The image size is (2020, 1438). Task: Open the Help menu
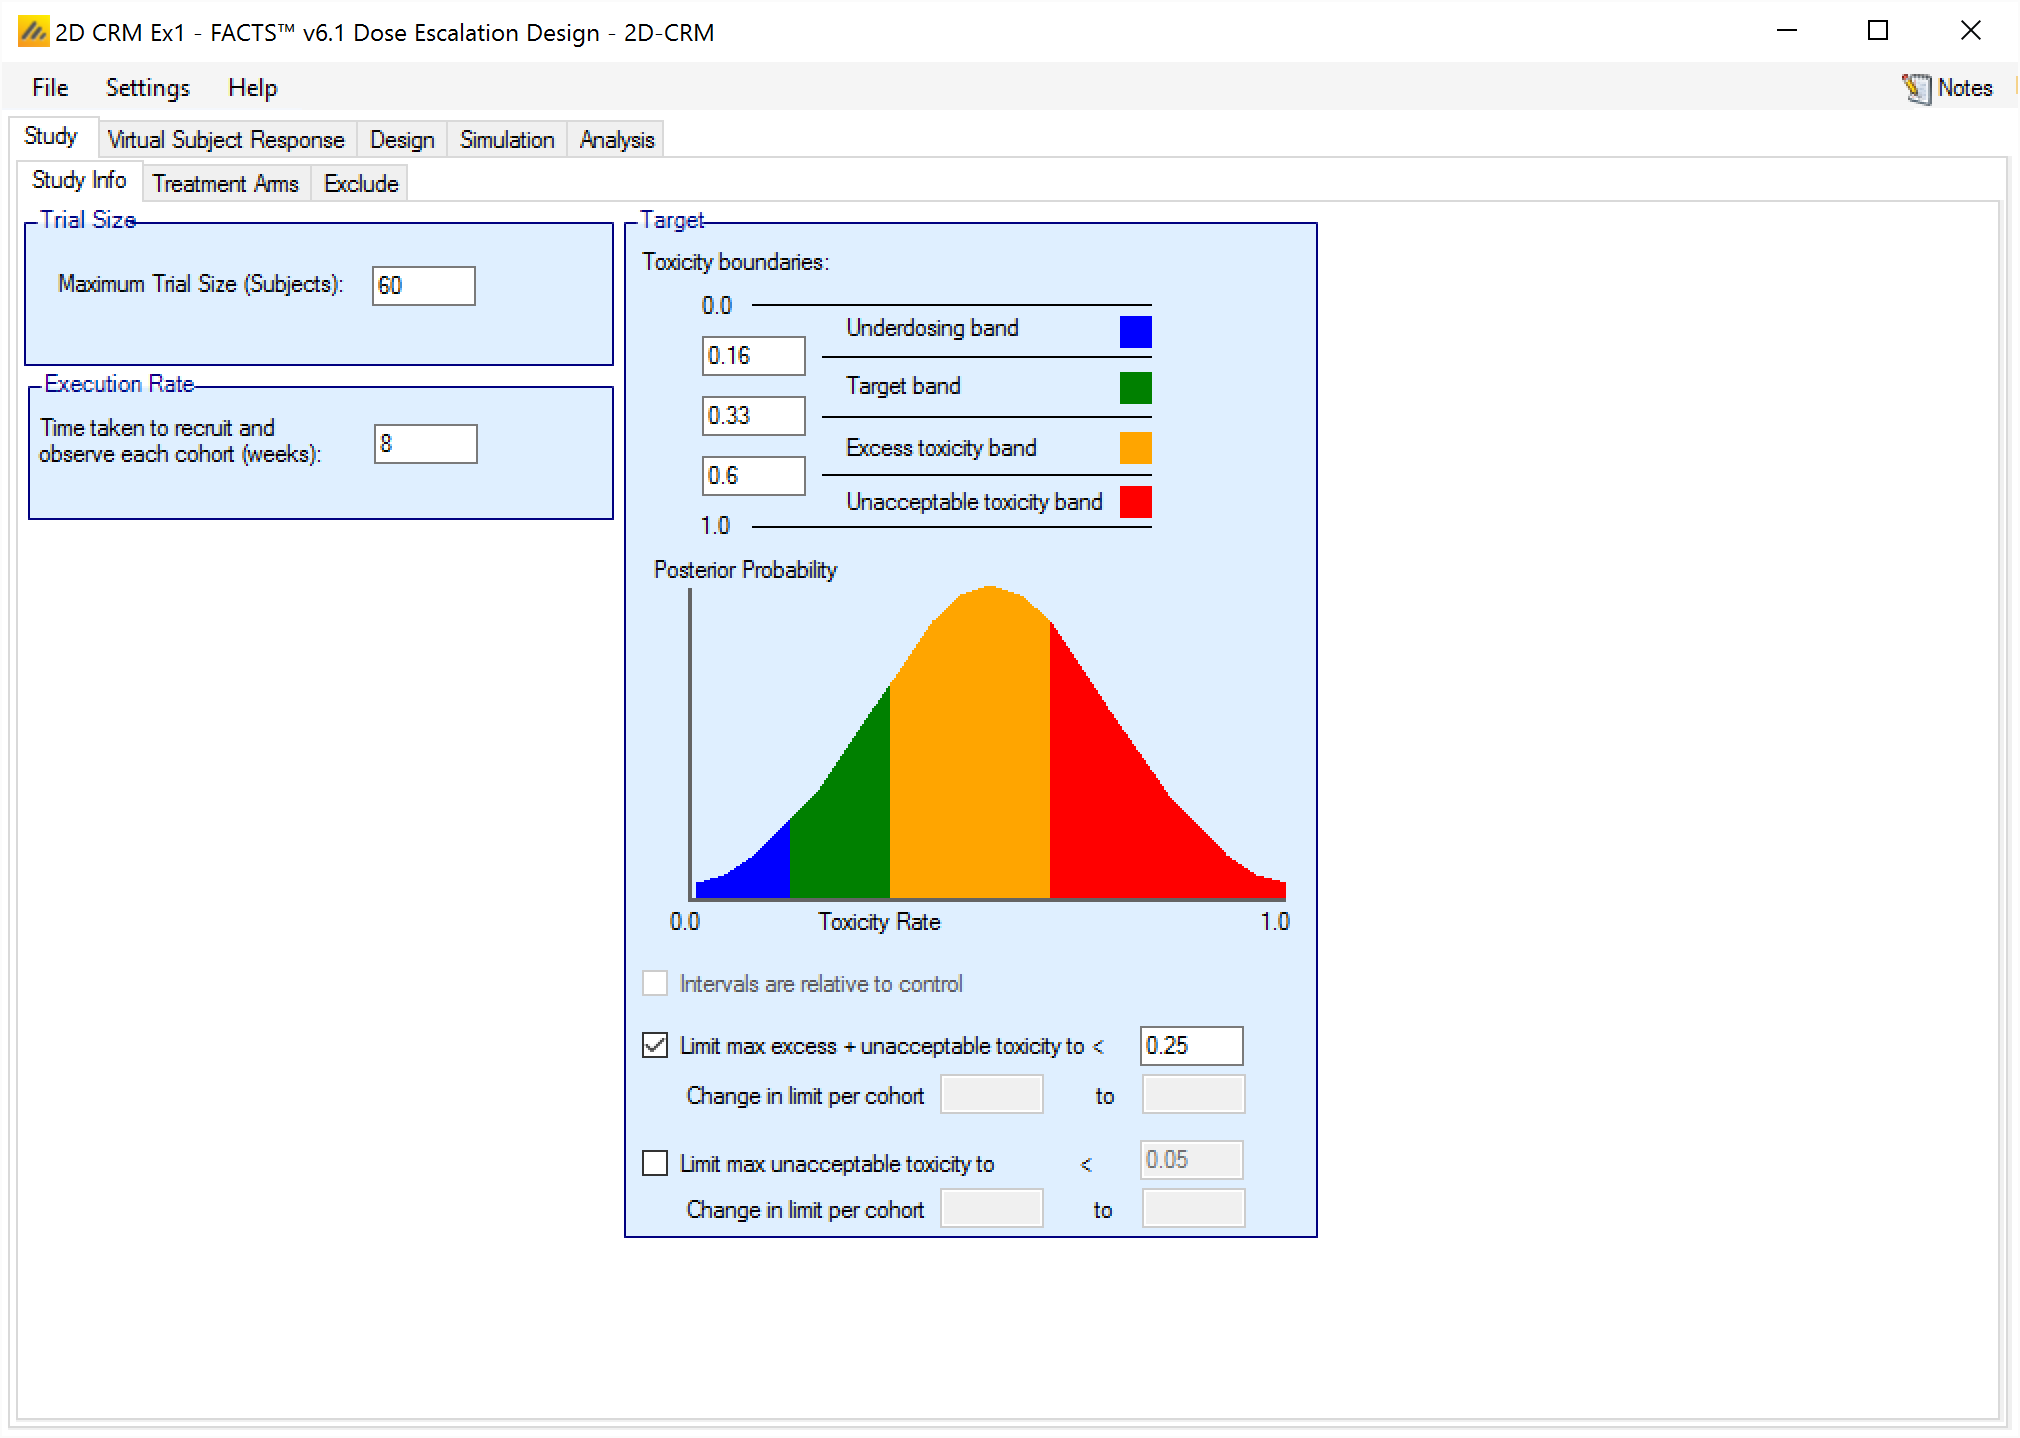point(252,88)
